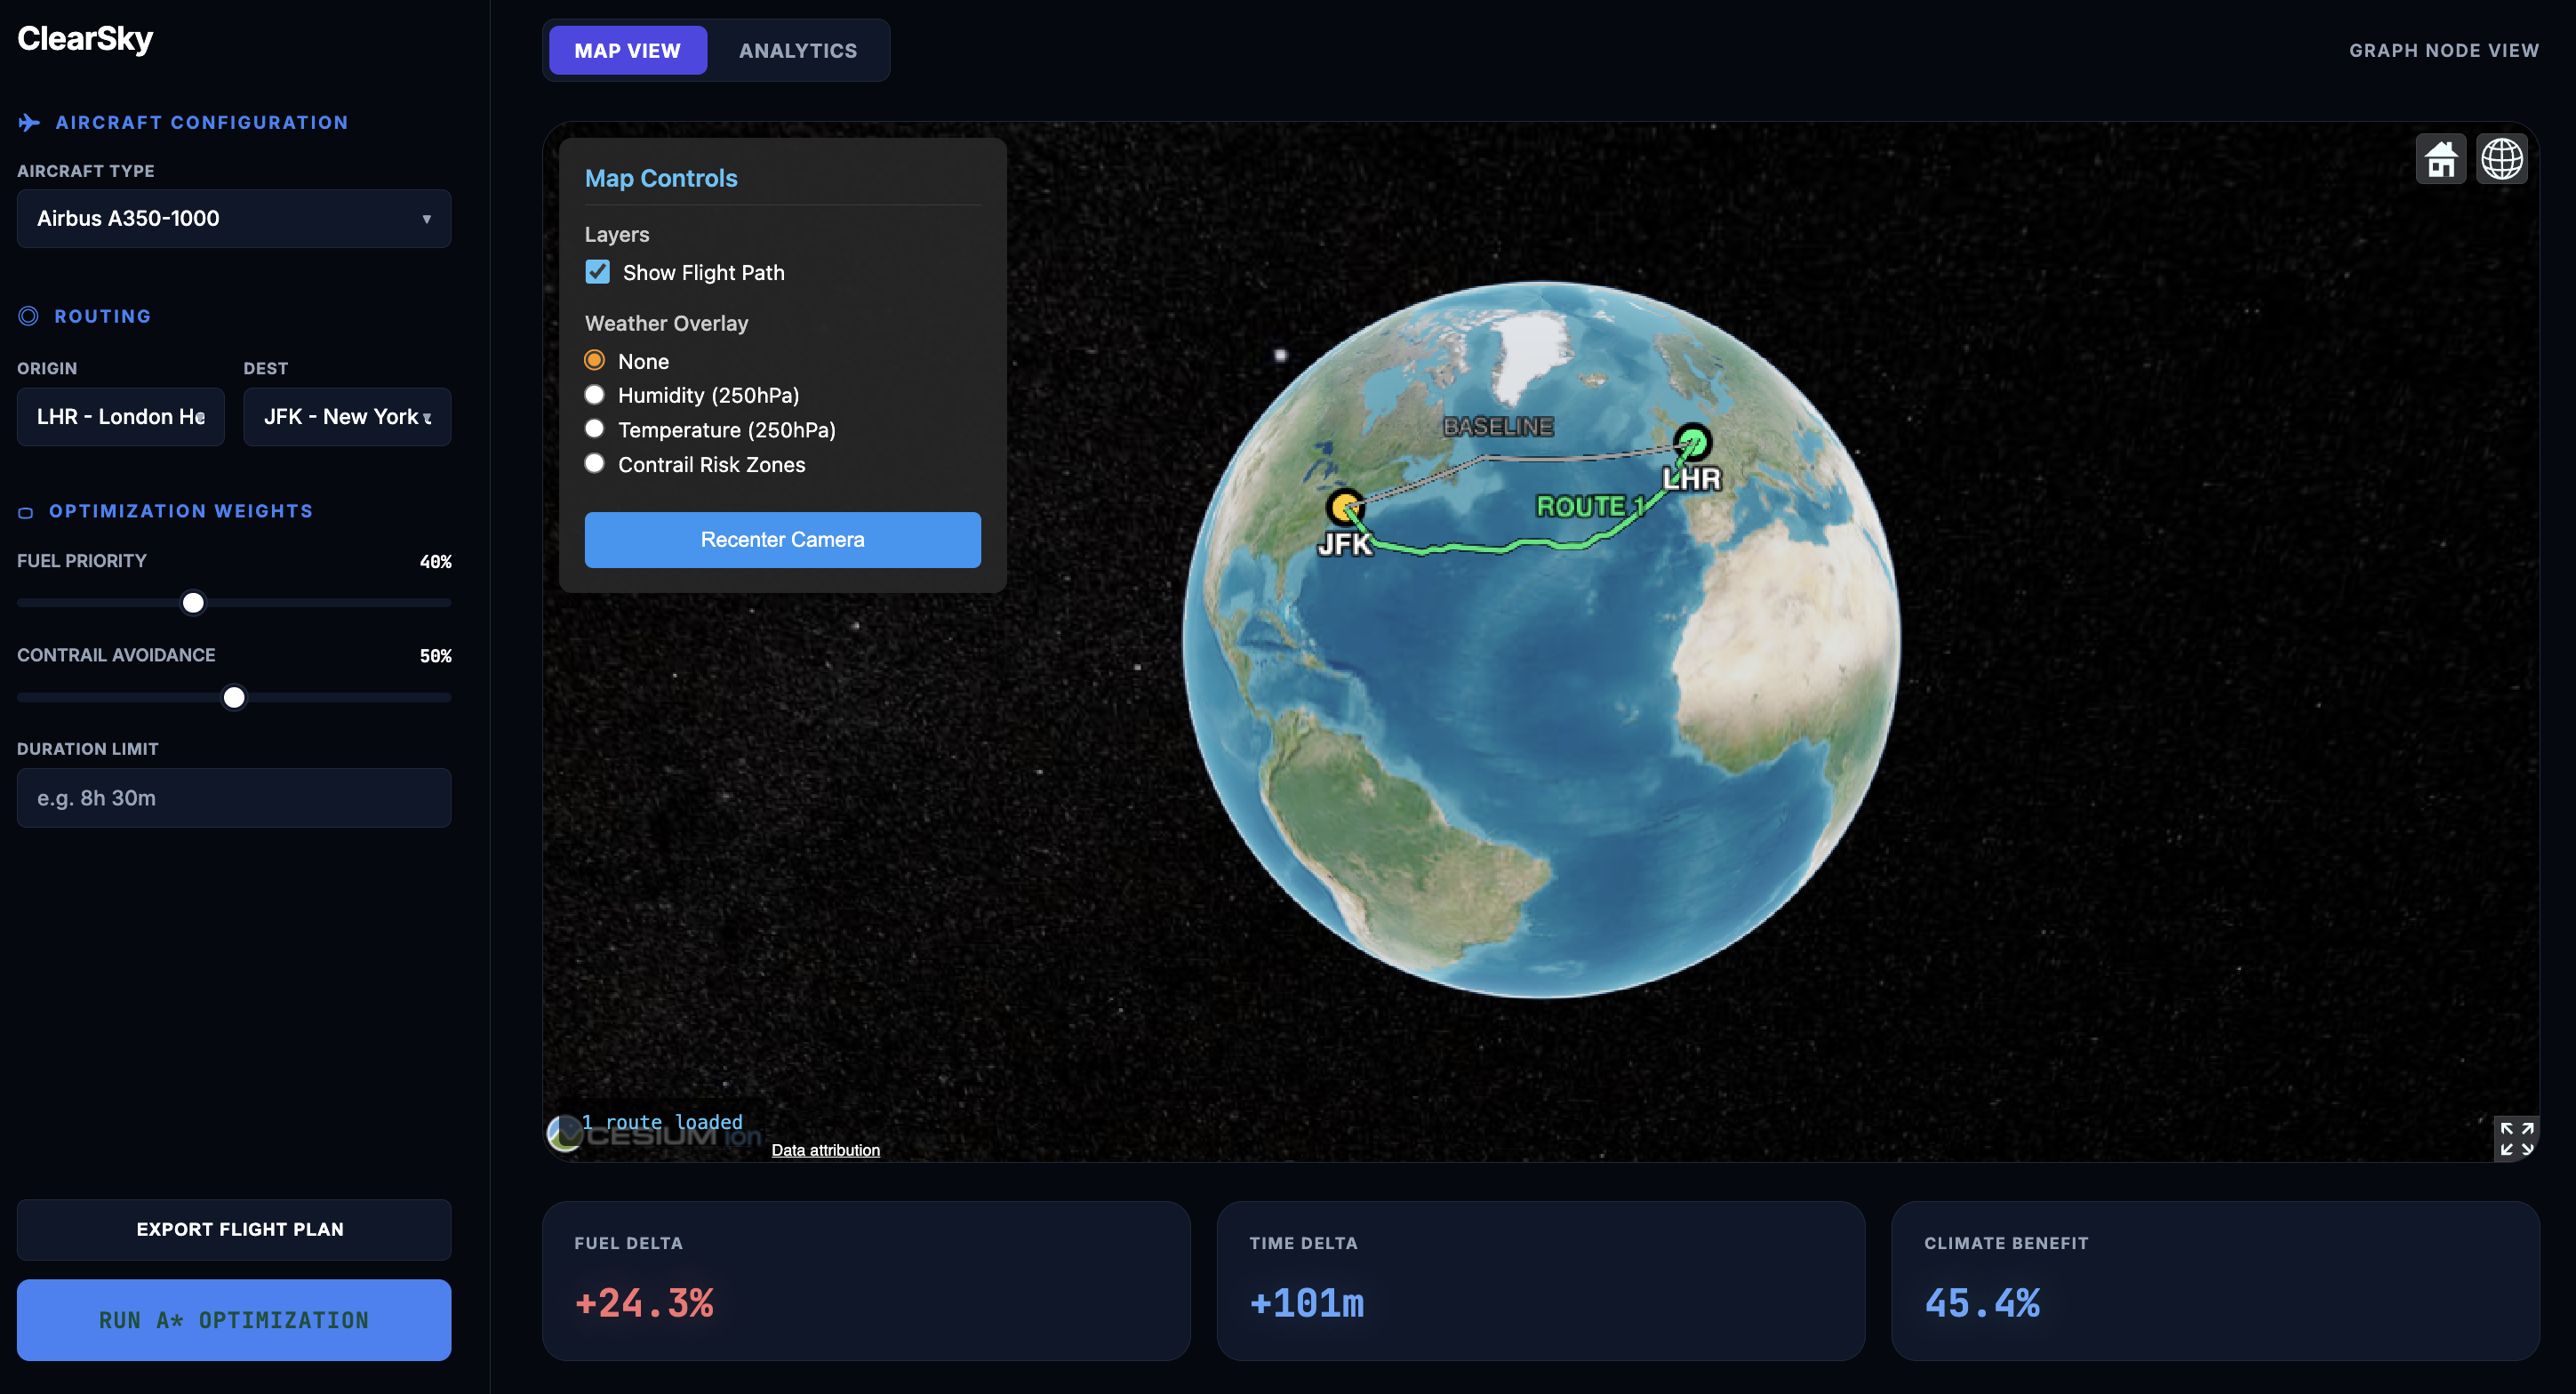Click the Cesium home view icon
This screenshot has width=2576, height=1394.
coord(2440,159)
